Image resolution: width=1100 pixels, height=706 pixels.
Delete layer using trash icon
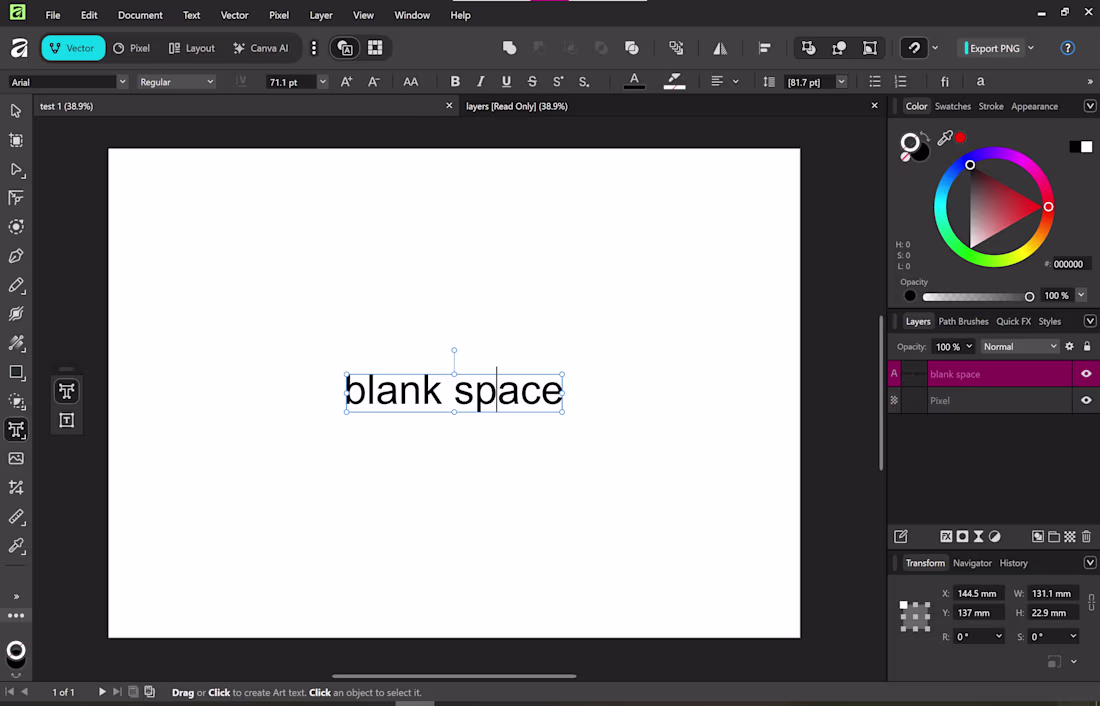pyautogui.click(x=1086, y=537)
